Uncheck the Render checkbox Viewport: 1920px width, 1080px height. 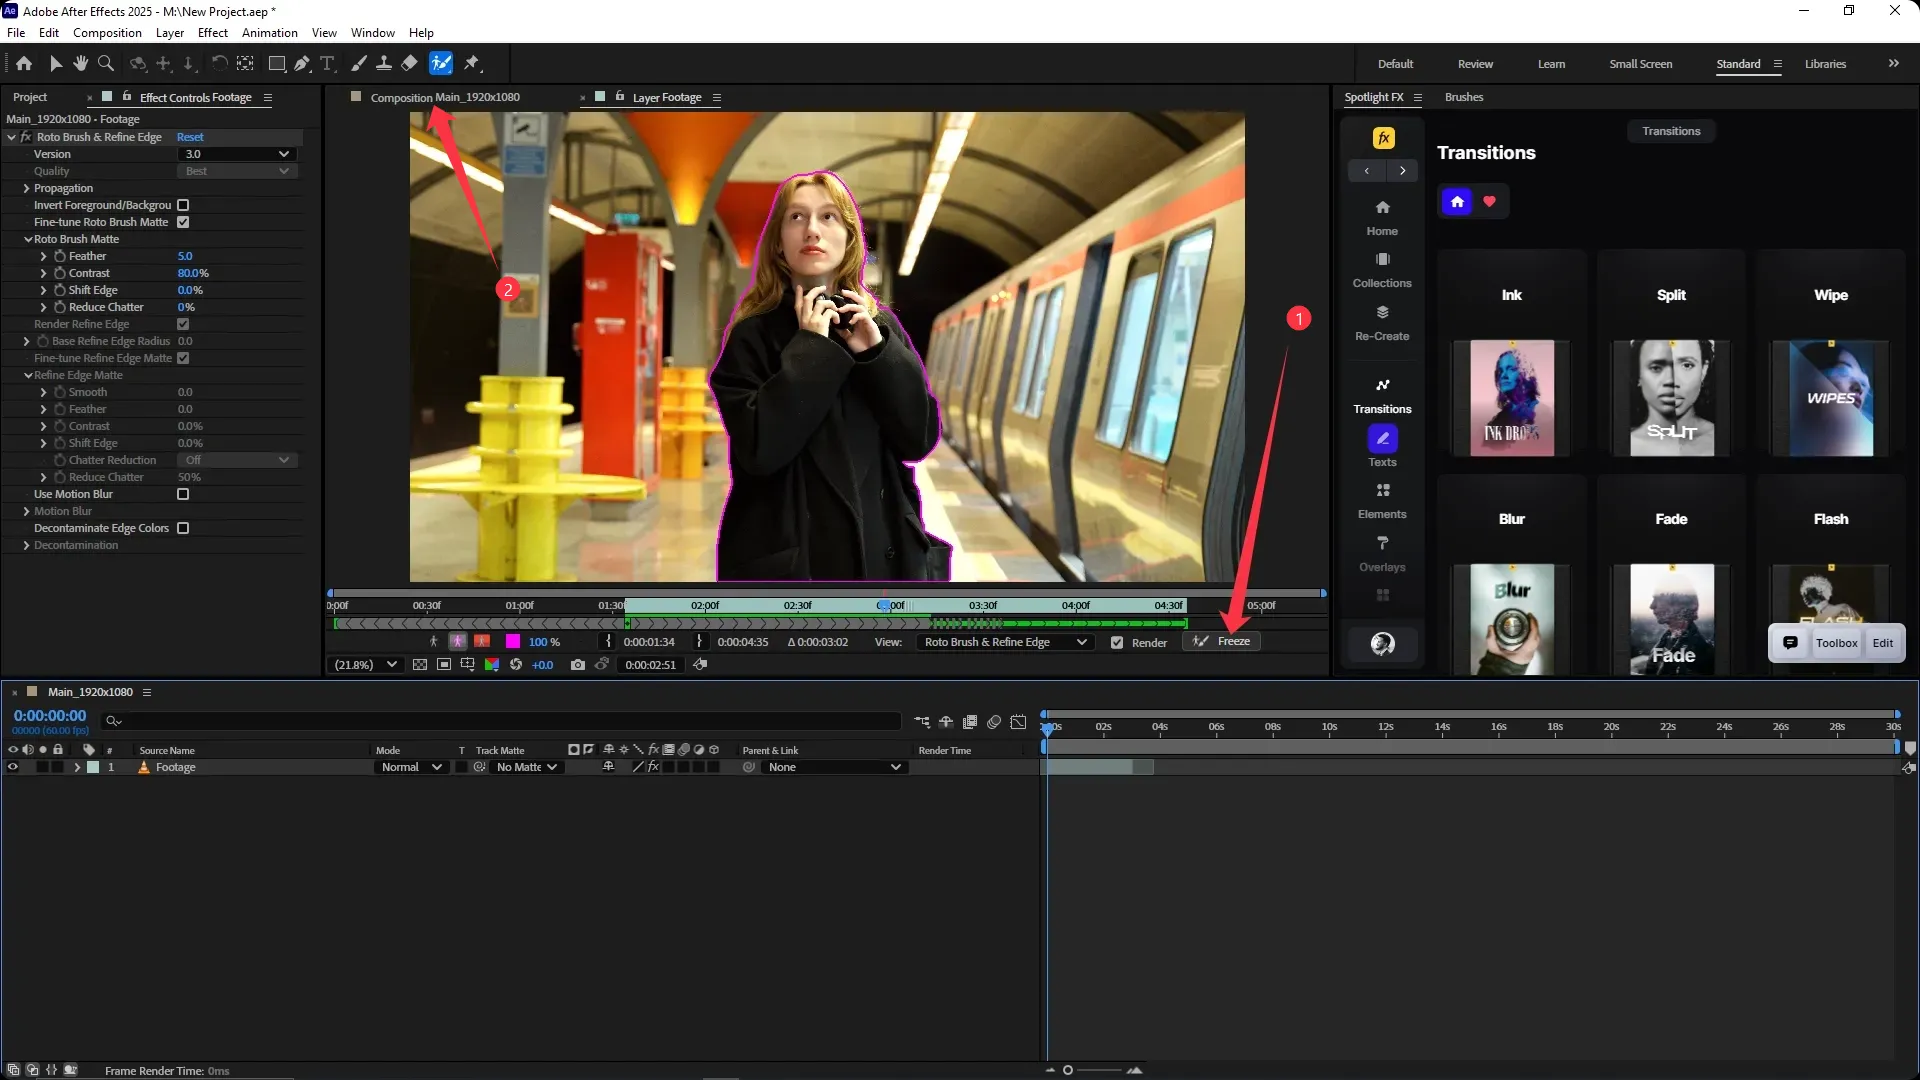1117,643
